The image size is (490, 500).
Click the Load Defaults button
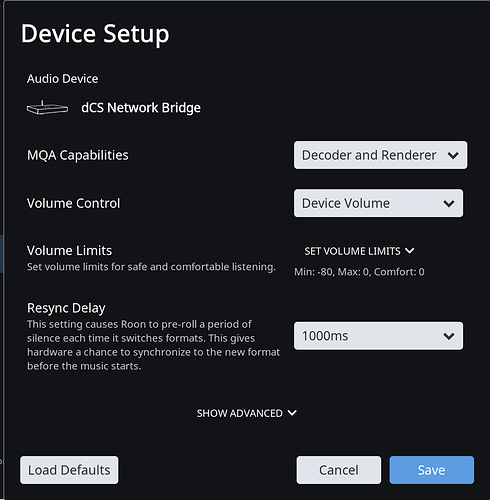coord(69,470)
